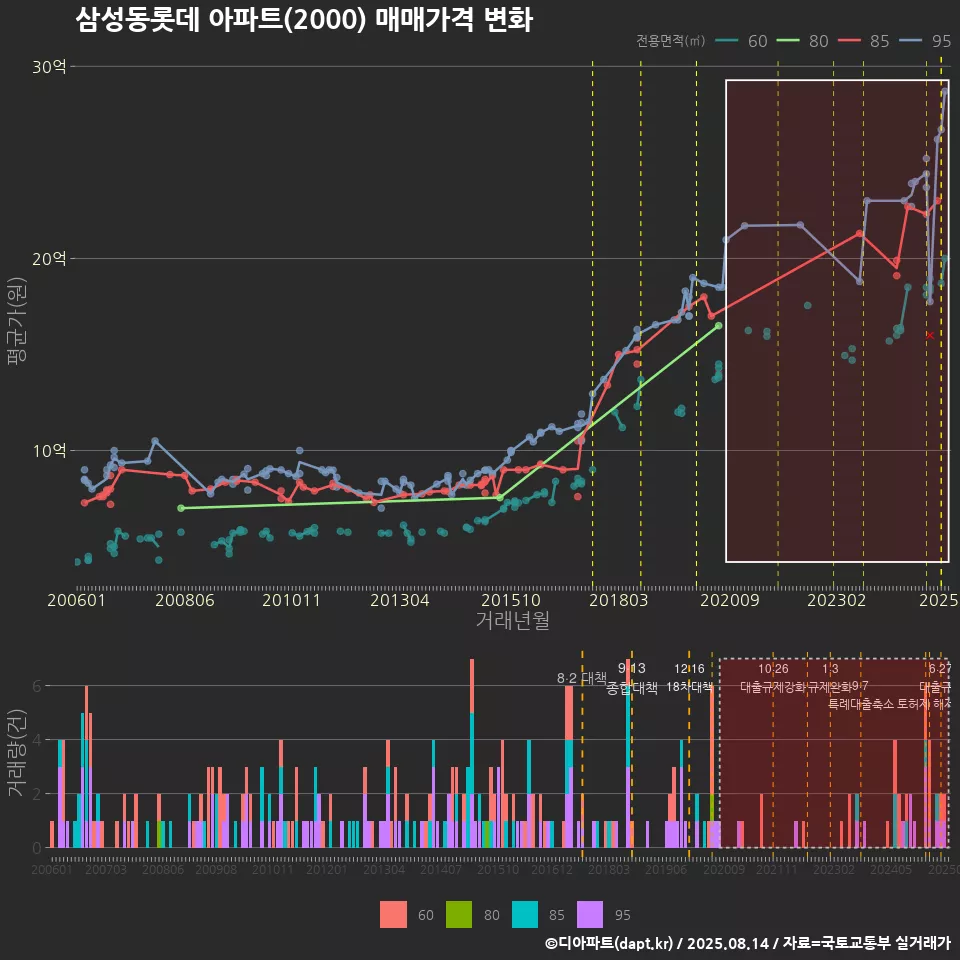The width and height of the screenshot is (960, 960).
Task: Select the red 85 line entry in top legend
Action: click(x=864, y=41)
